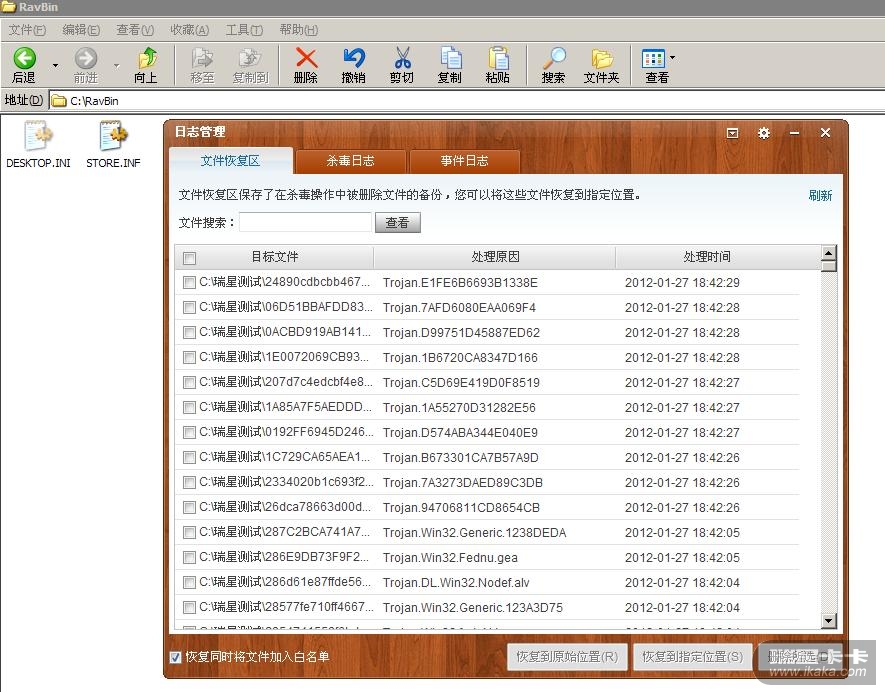Check the row for 0ACBD919AB141 file
The width and height of the screenshot is (885, 692).
click(x=189, y=332)
